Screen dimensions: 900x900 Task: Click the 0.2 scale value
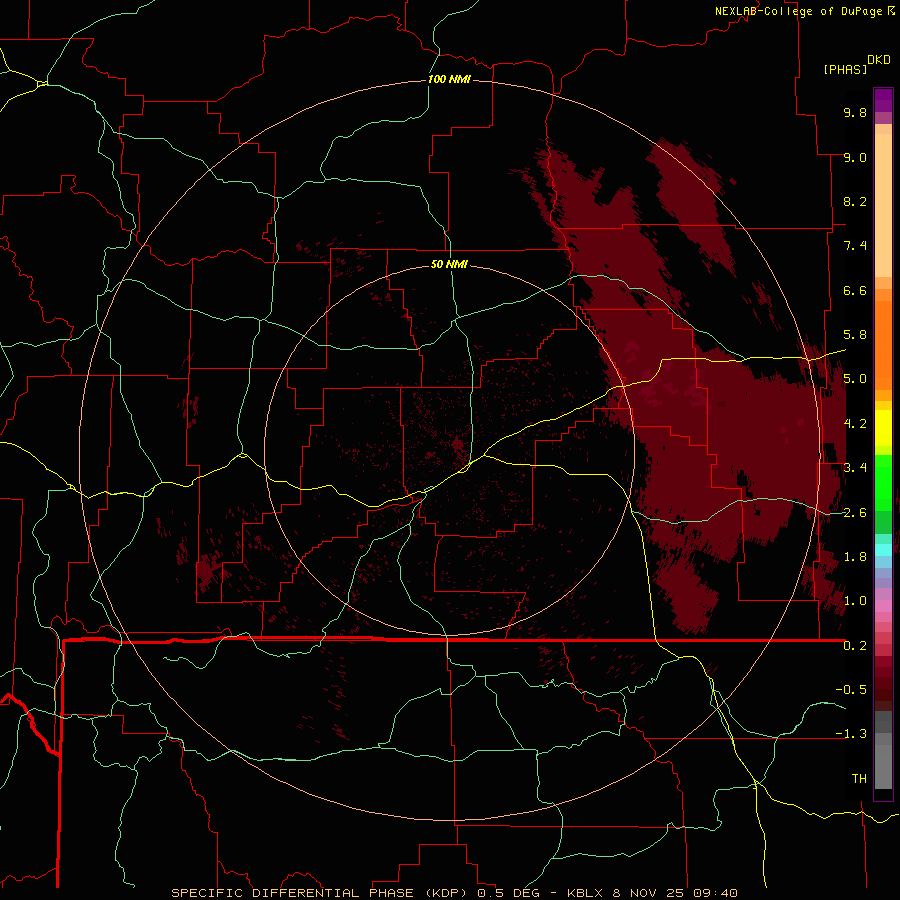tap(855, 646)
